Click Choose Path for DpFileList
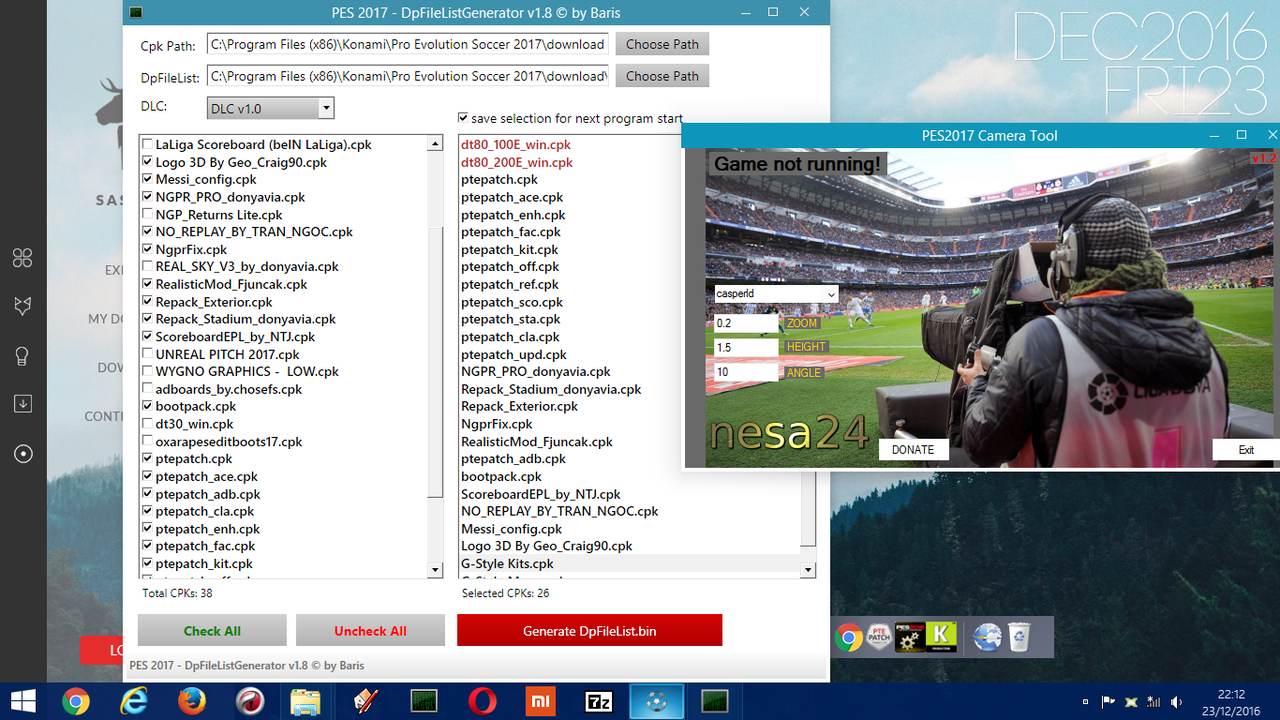 (662, 76)
